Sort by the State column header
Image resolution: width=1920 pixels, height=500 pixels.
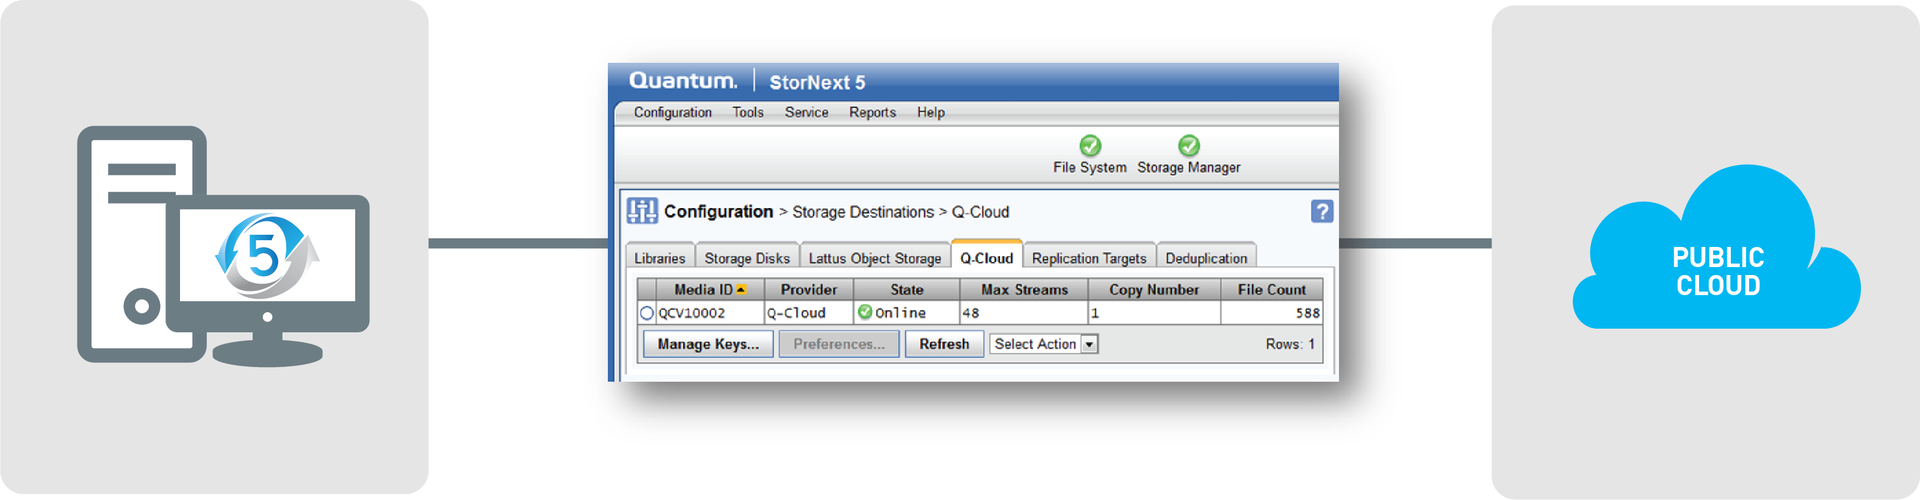(x=907, y=289)
